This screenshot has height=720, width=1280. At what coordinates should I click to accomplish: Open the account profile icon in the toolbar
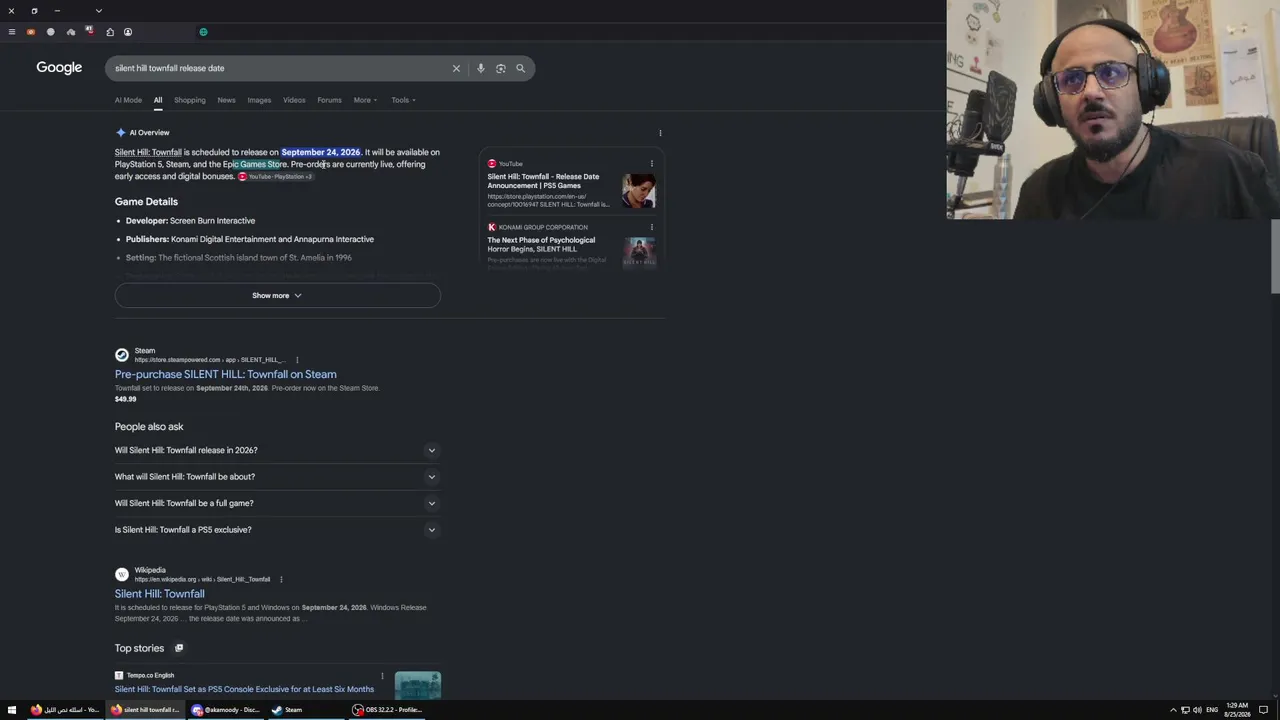[x=128, y=32]
